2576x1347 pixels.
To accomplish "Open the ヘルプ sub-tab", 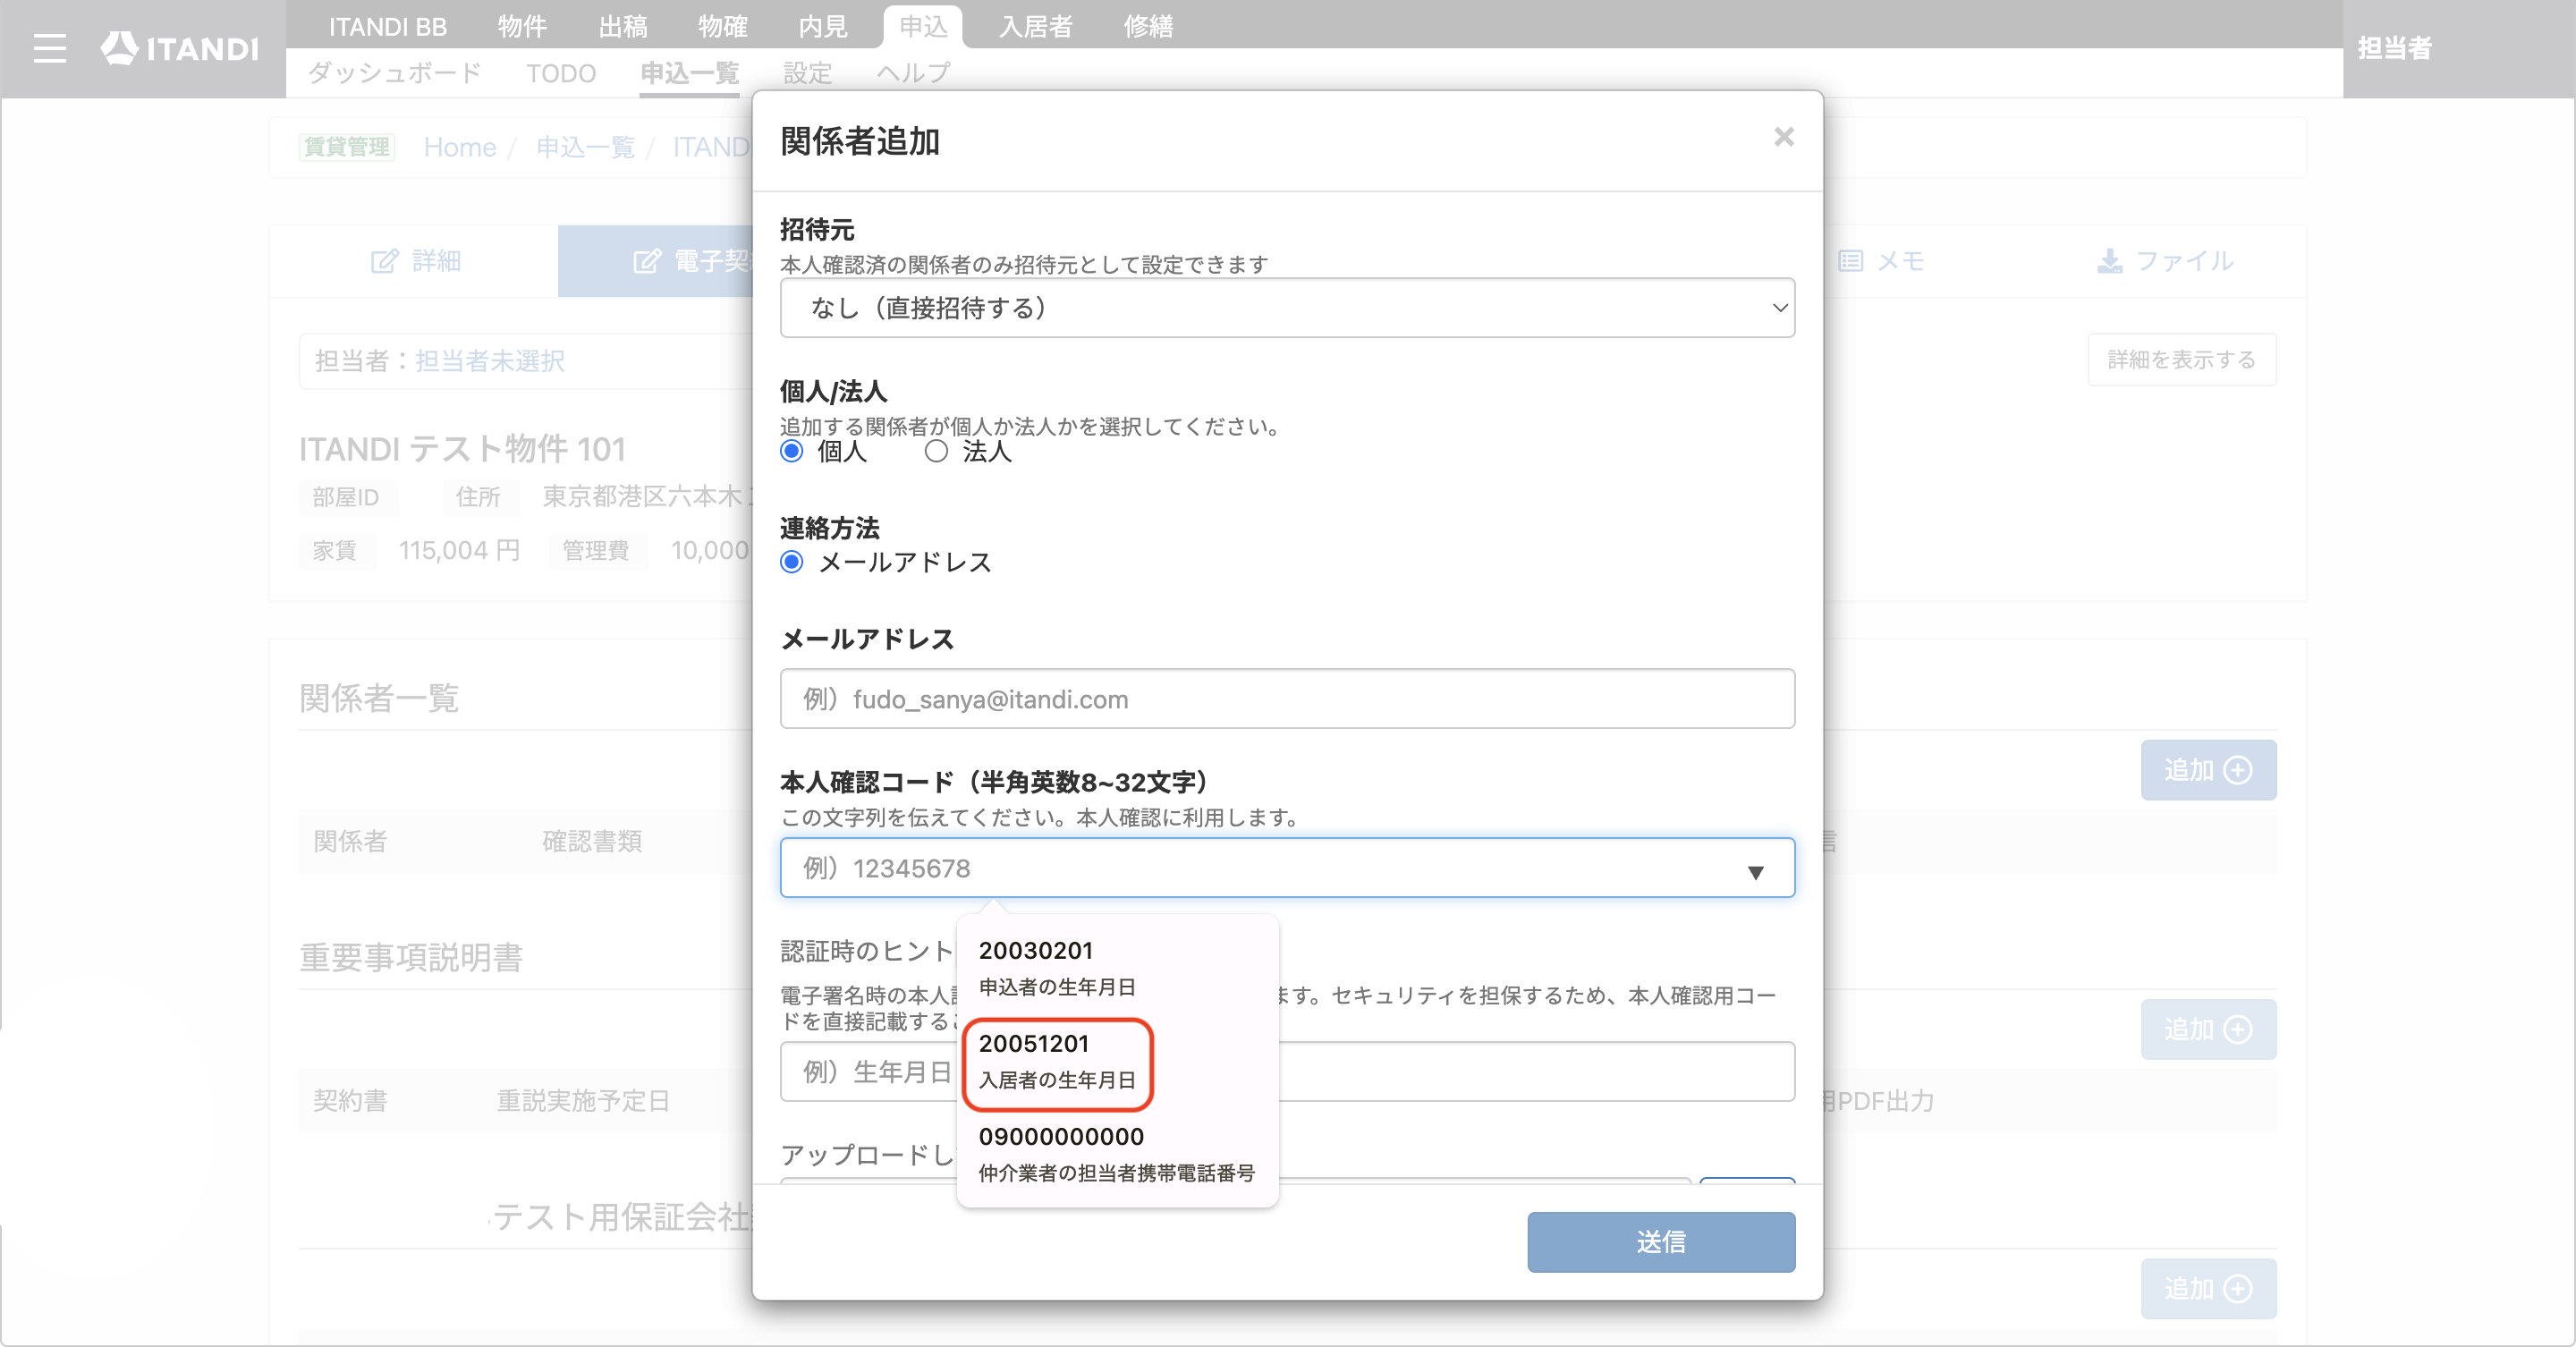I will 913,73.
